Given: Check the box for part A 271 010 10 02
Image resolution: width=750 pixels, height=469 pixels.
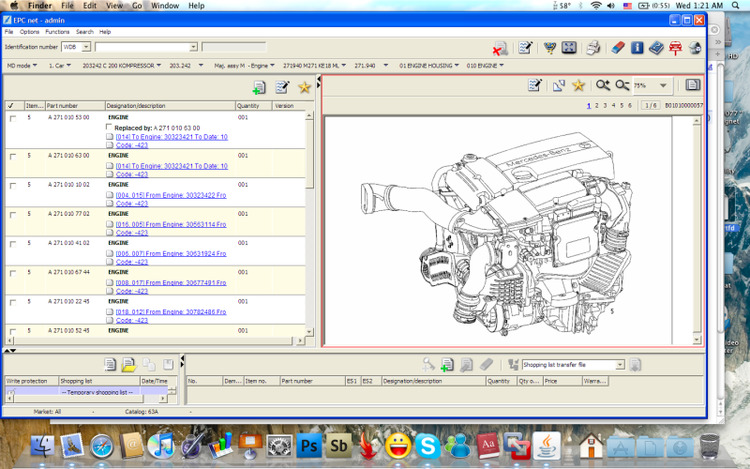Looking at the screenshot, I should coord(13,185).
